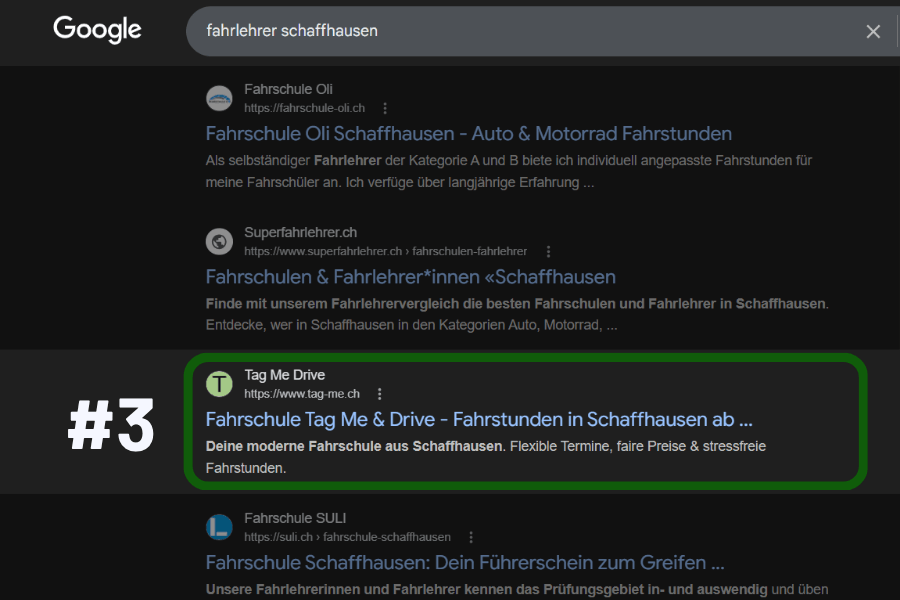Click the Google logo
This screenshot has height=600, width=900.
point(97,29)
